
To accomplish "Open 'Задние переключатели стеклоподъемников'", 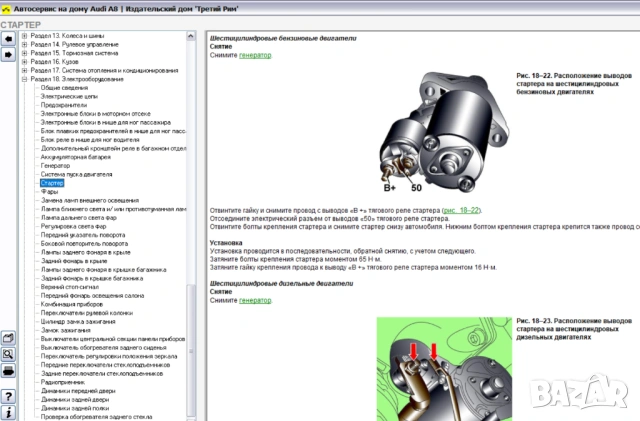I will coord(102,374).
